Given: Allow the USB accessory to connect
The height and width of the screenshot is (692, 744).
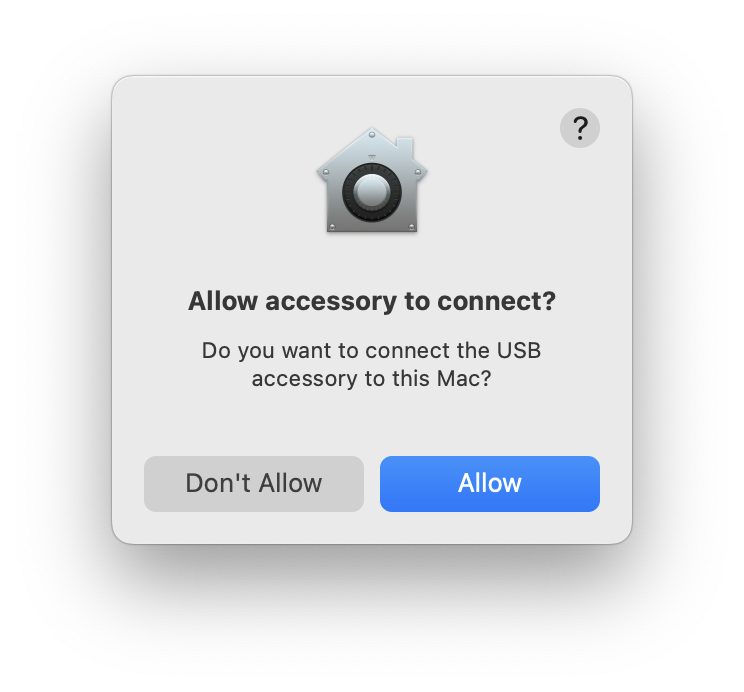Looking at the screenshot, I should pos(490,484).
